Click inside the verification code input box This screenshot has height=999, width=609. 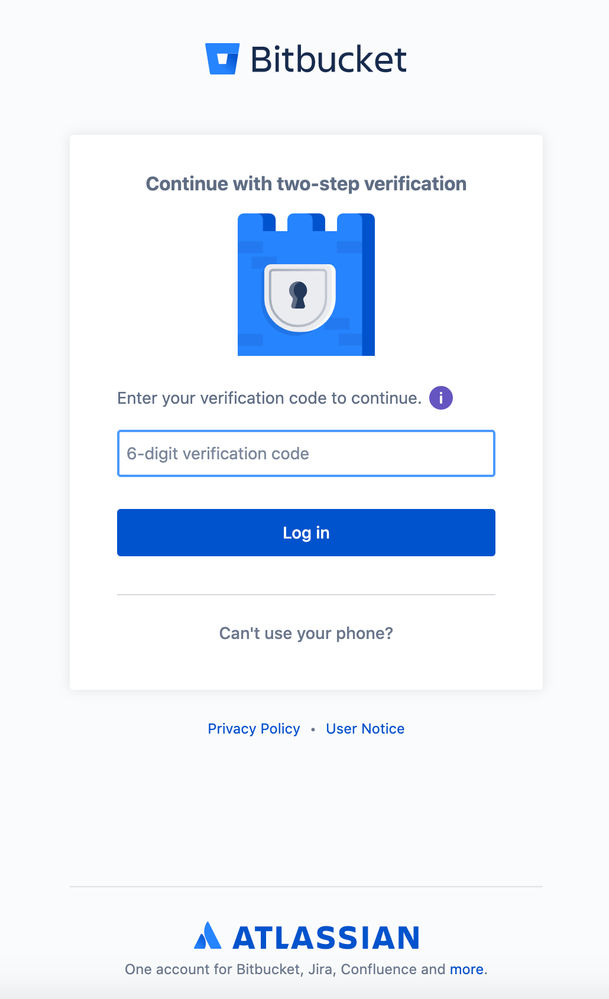tap(305, 453)
